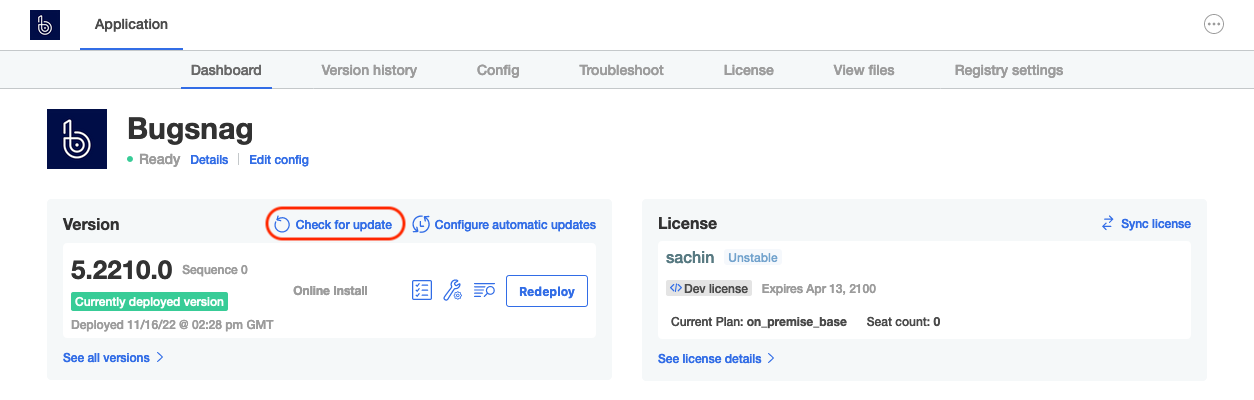Click Current Plan: on_premise_base text

click(757, 322)
